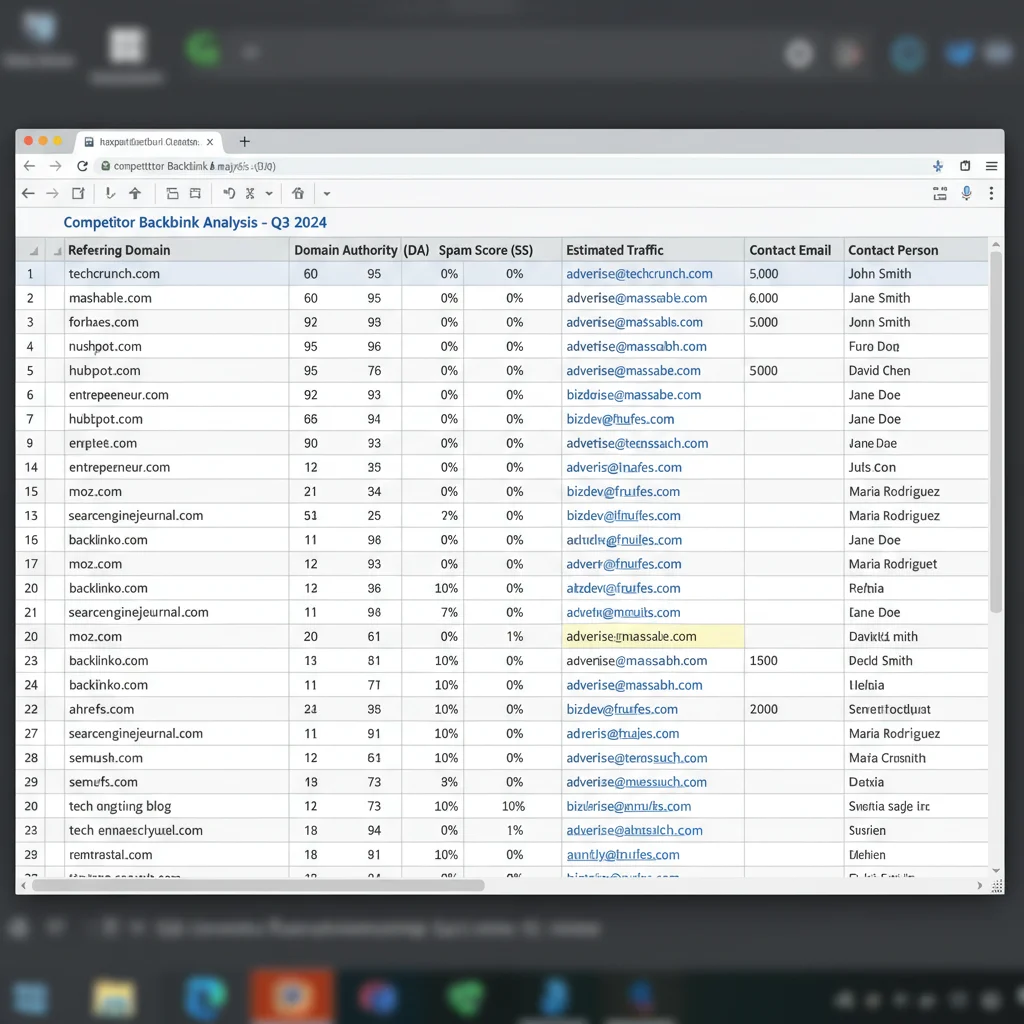The image size is (1024, 1024).
Task: Click the scroll left arrow
Action: (24, 886)
